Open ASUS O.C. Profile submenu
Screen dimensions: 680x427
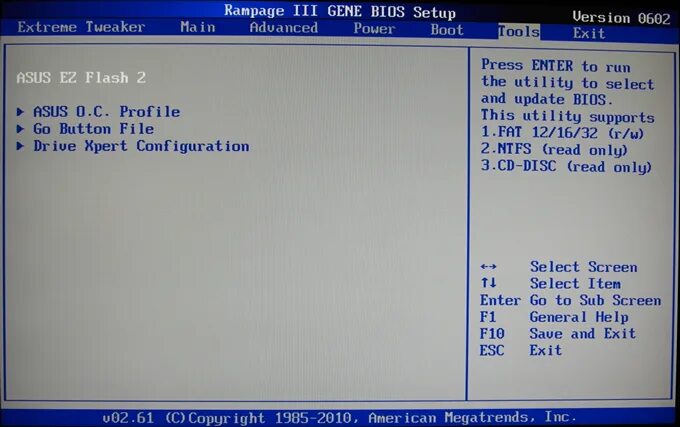pyautogui.click(x=107, y=112)
